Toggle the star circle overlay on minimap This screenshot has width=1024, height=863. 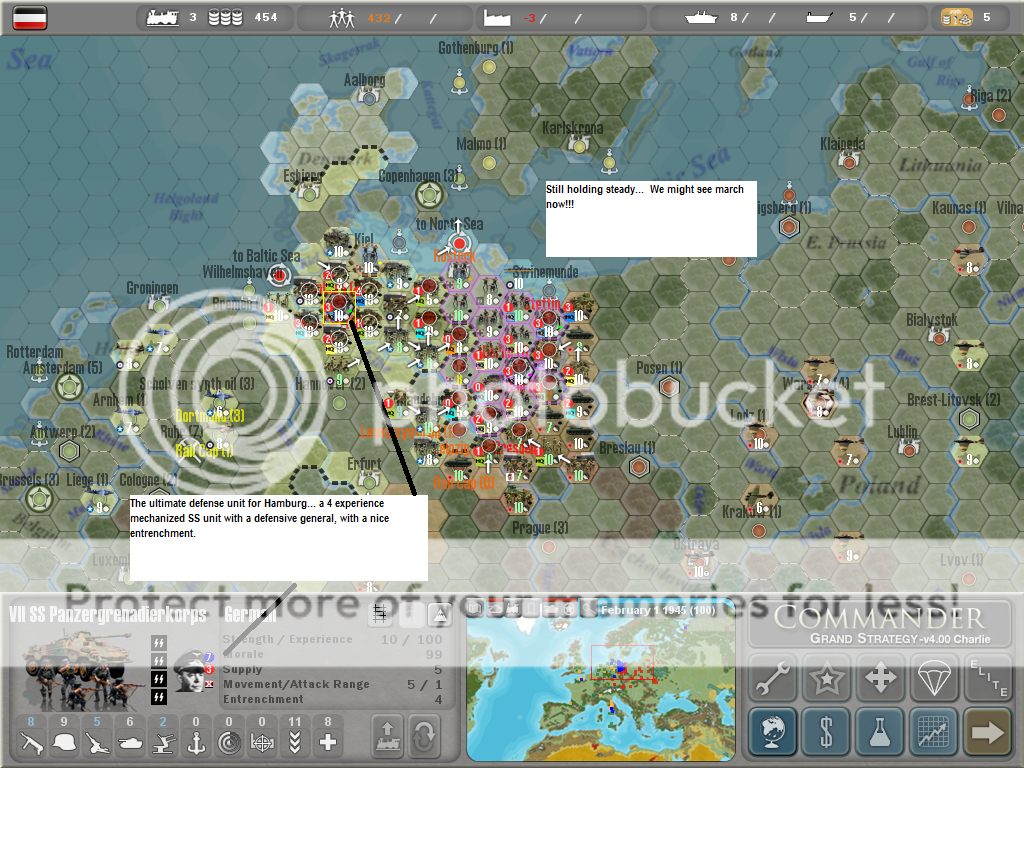(x=570, y=609)
